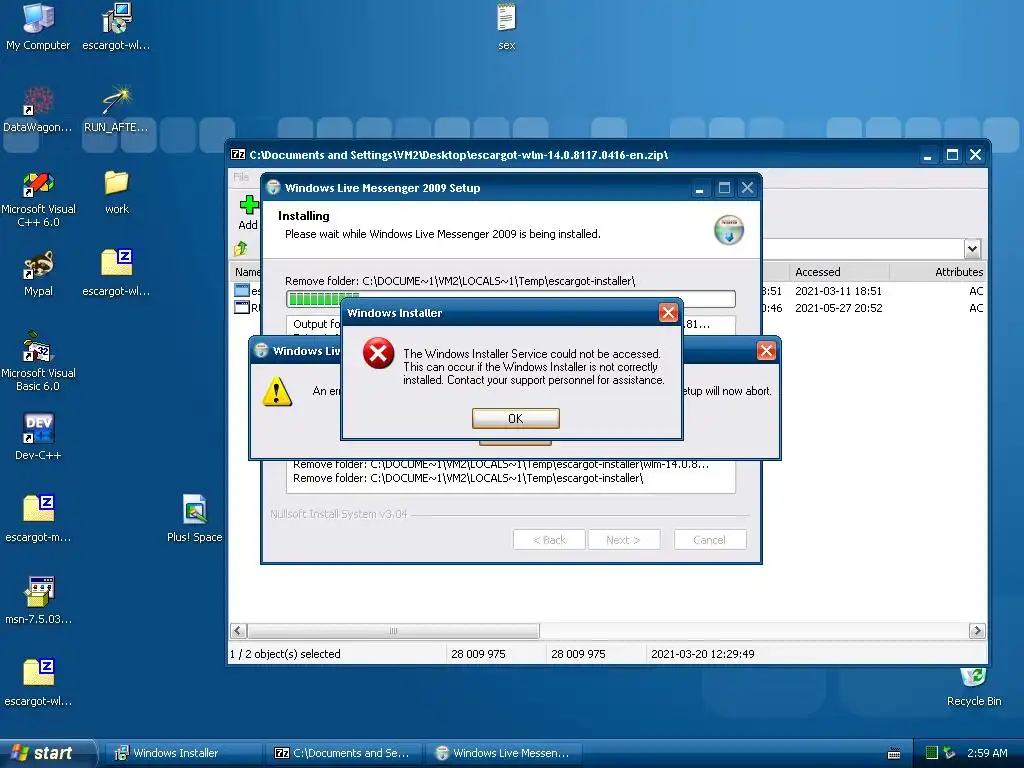This screenshot has height=768, width=1024.
Task: Minimize the Windows Live Messenger 2009 Setup window
Action: pyautogui.click(x=699, y=188)
